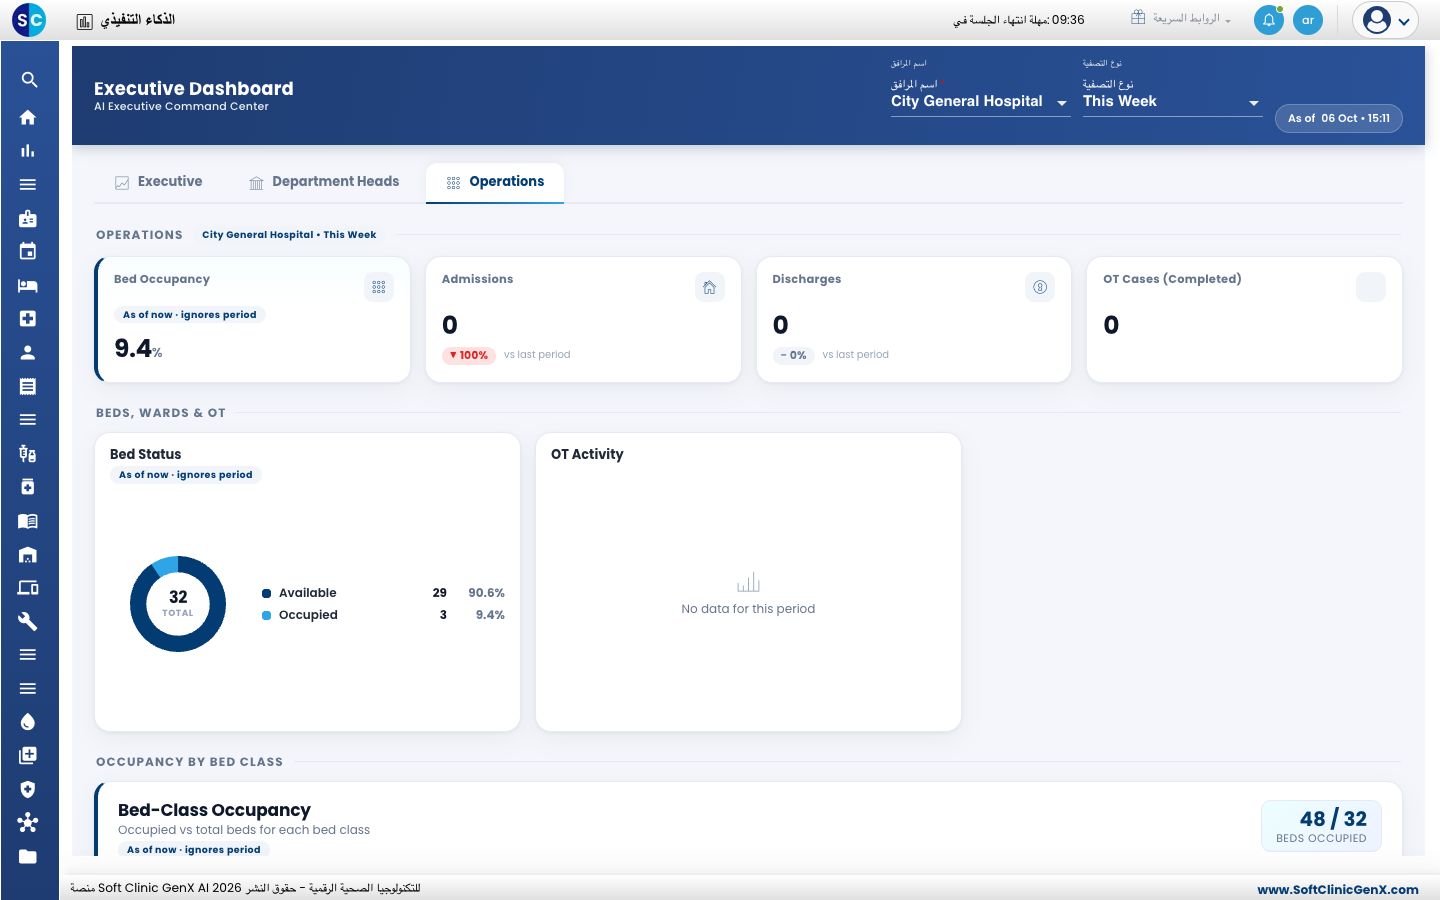Open the warehouse sidebar icon
The height and width of the screenshot is (900, 1440).
tap(28, 555)
